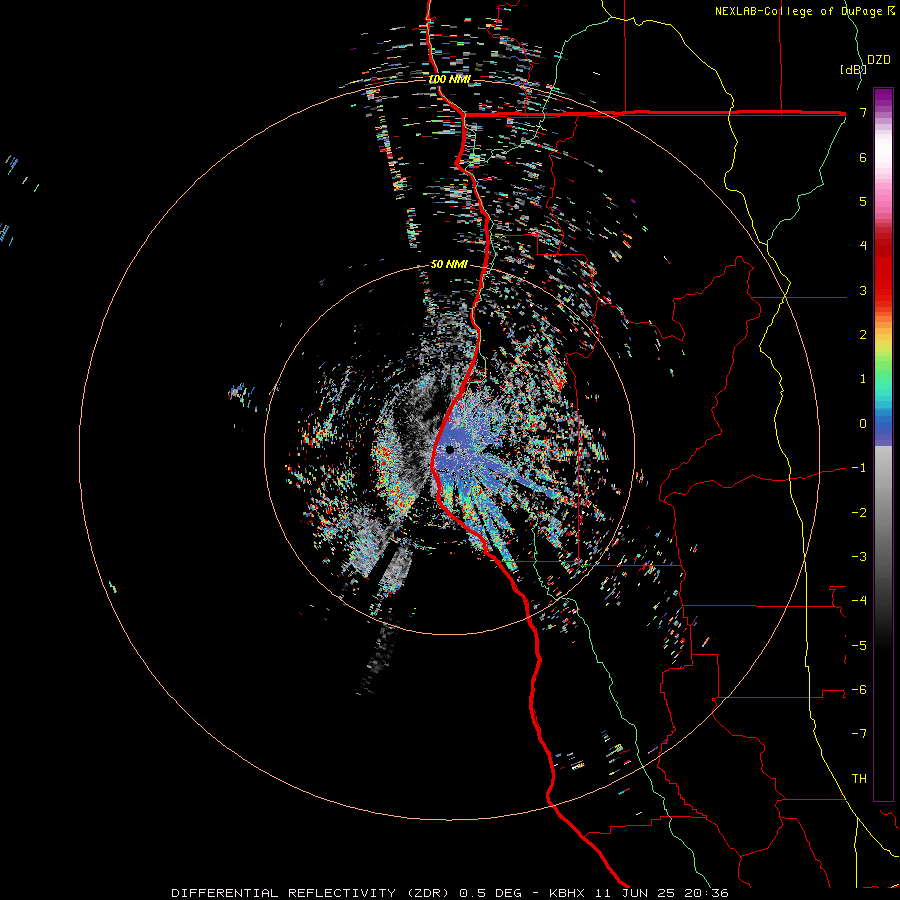Click the positive 4 value on color scale

pyautogui.click(x=863, y=246)
